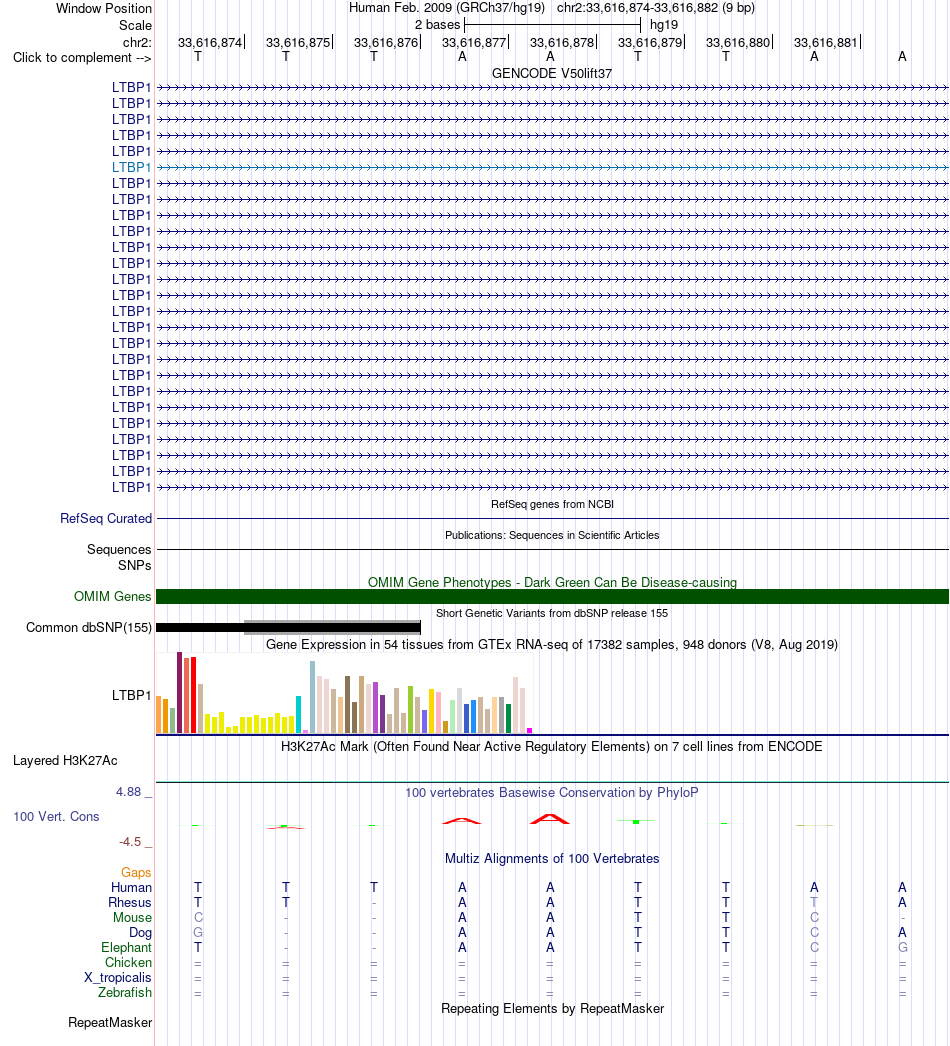Click the 'OMIM Genes' label
Image resolution: width=950 pixels, height=1046 pixels.
pos(113,596)
